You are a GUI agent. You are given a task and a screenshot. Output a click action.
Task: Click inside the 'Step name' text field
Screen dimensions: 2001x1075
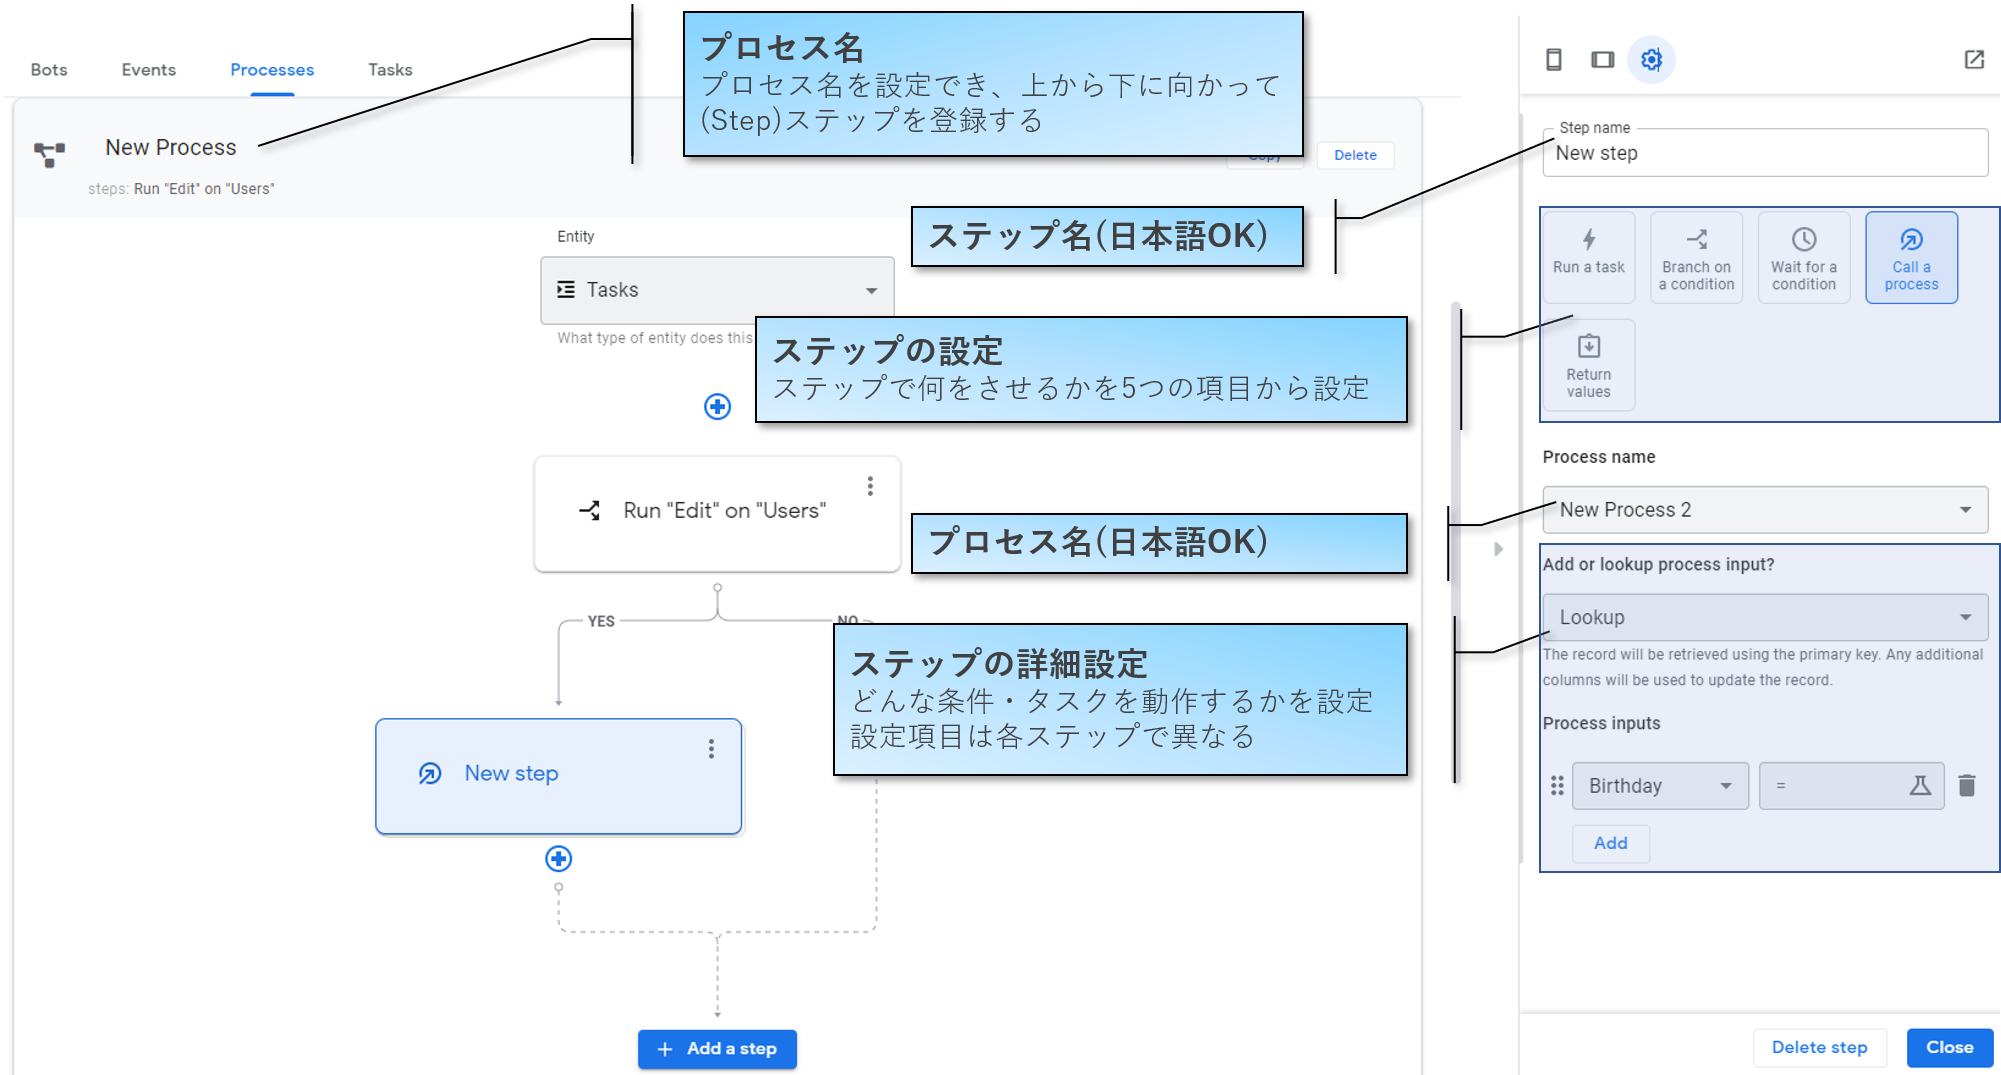click(x=1764, y=154)
